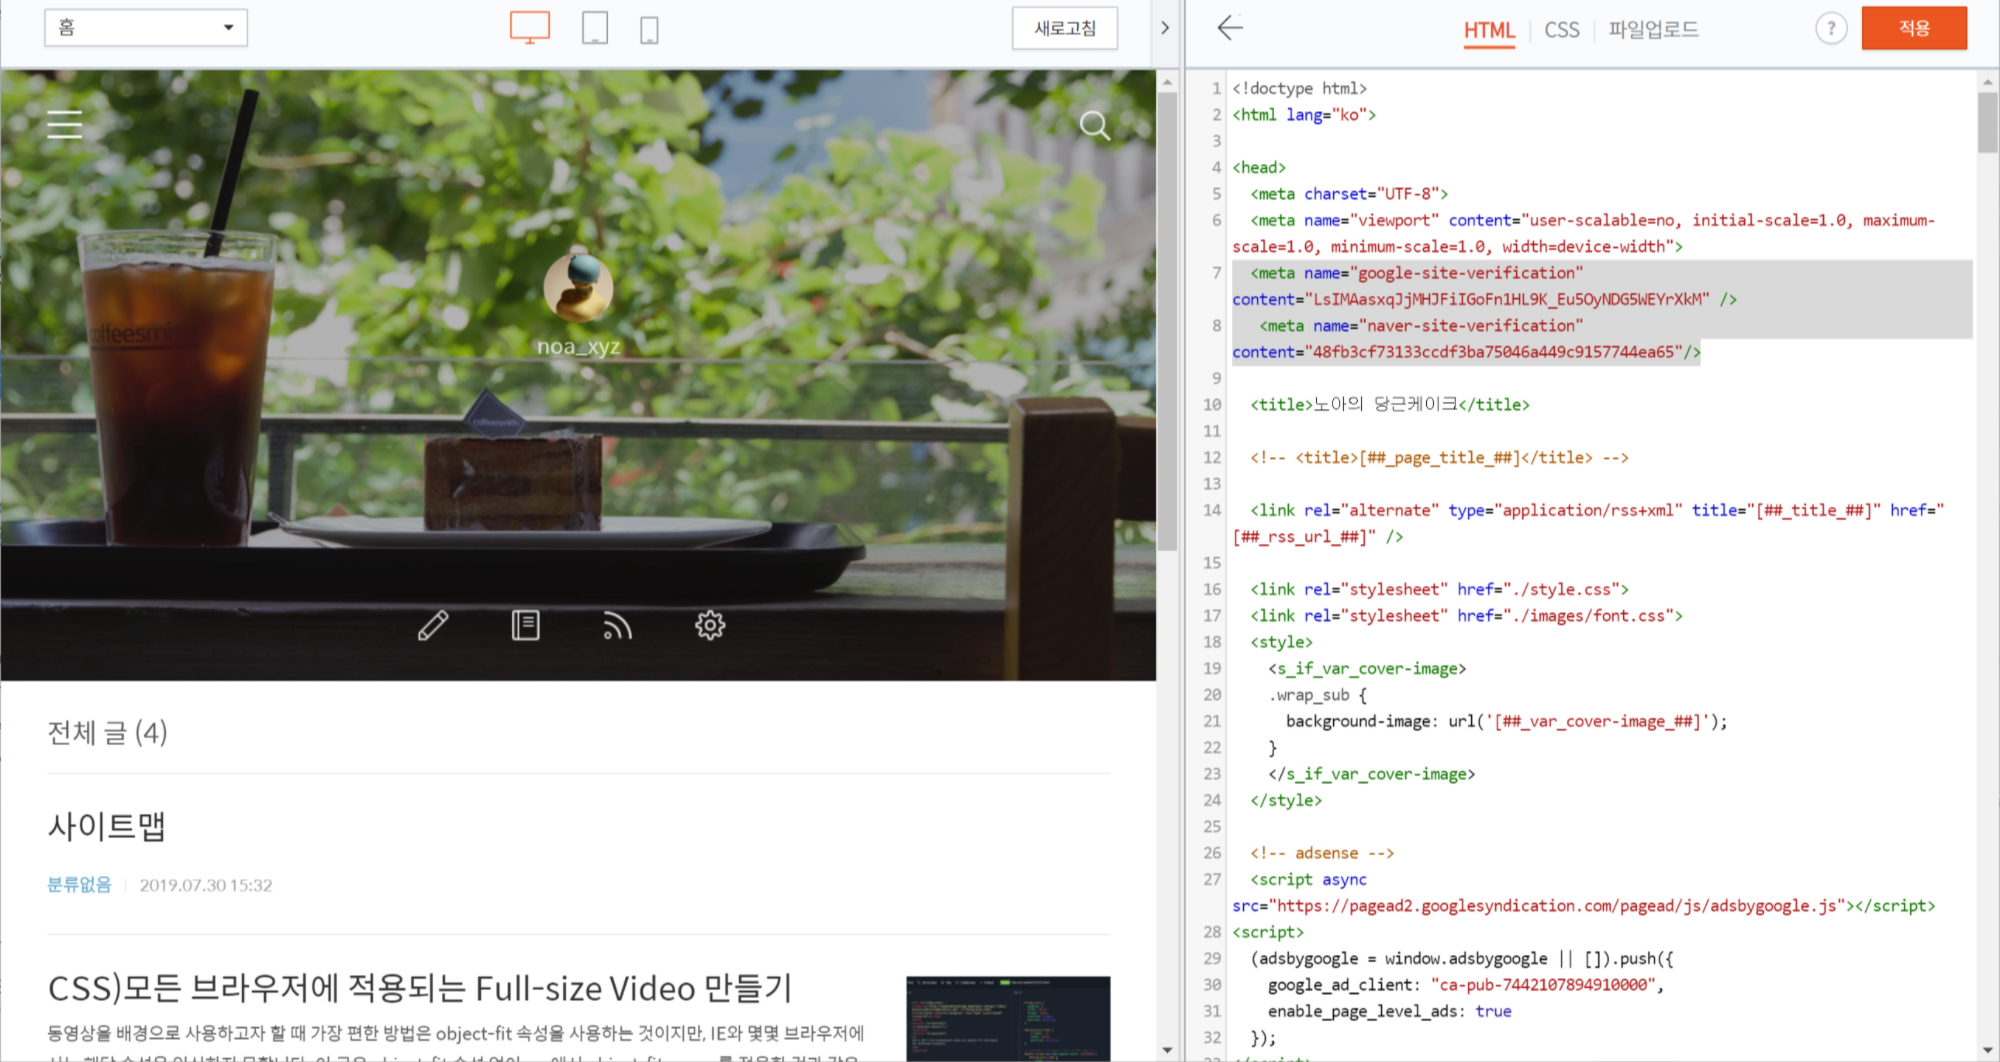Click the <!doctype html> line
This screenshot has width=2000, height=1062.
(1299, 89)
